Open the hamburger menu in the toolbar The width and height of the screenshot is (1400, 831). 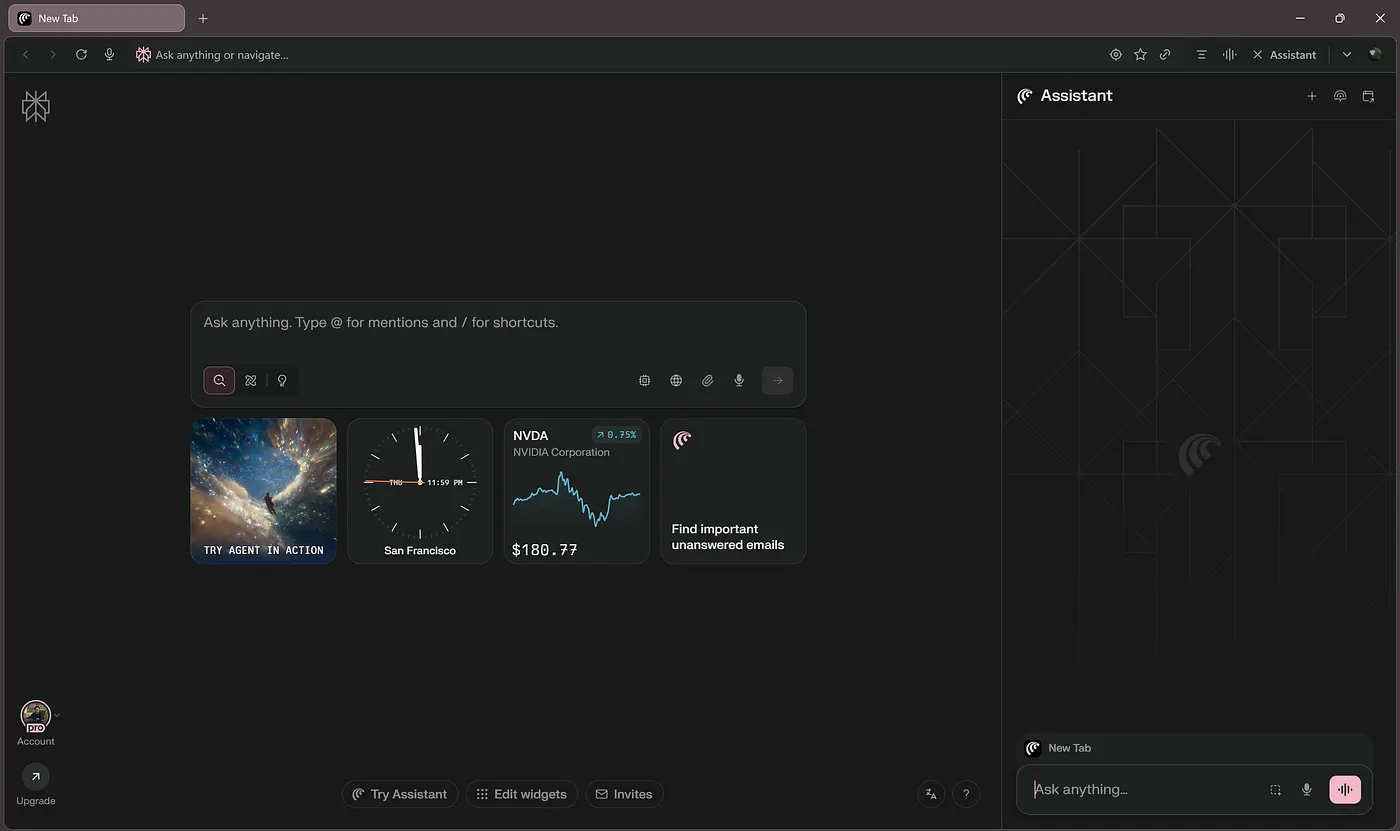(x=1201, y=54)
